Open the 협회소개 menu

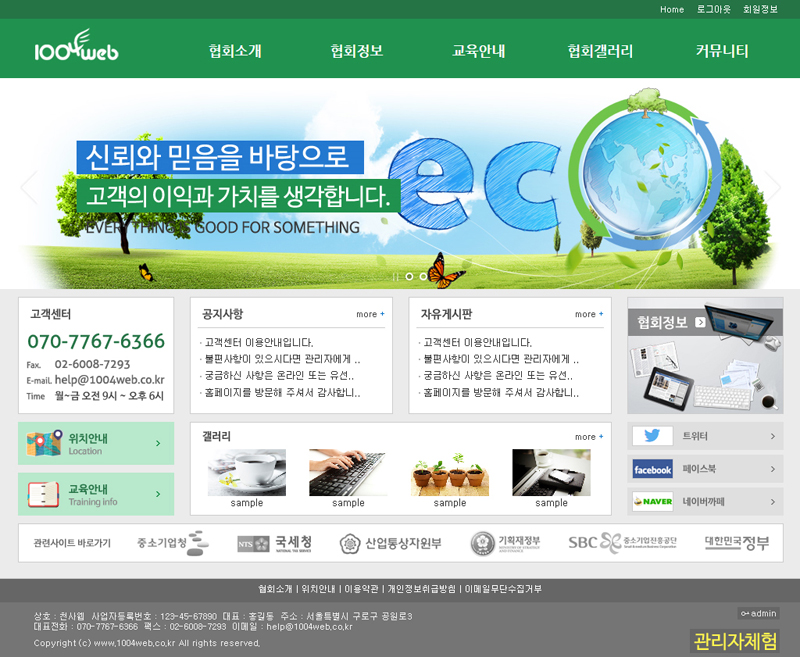235,51
